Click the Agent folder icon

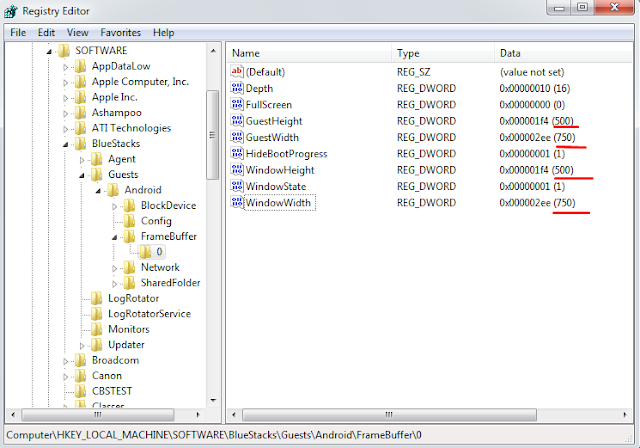(x=97, y=159)
